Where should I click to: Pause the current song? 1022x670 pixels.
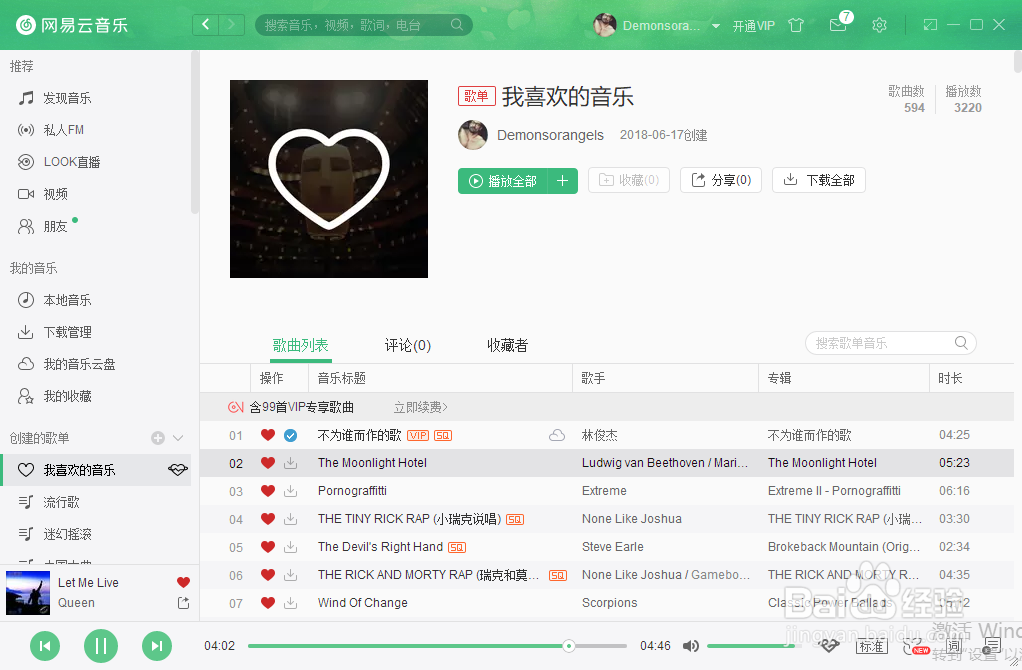(101, 646)
